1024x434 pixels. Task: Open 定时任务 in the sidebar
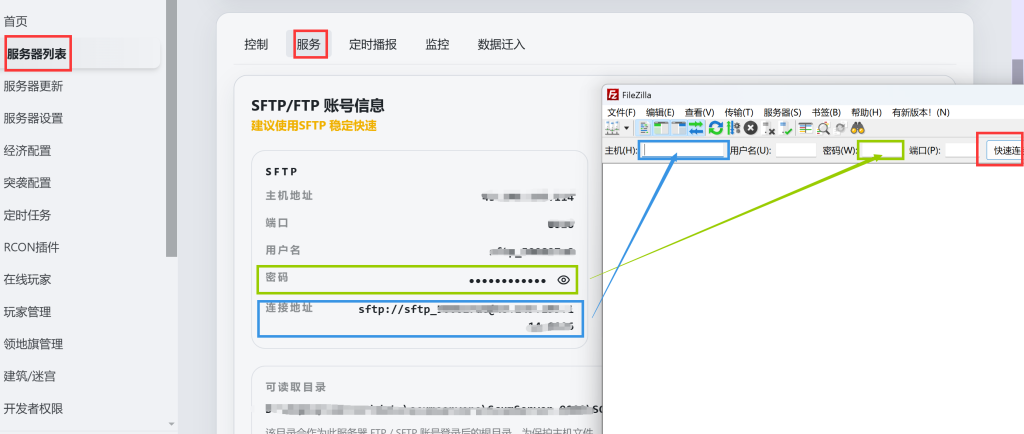pos(27,215)
